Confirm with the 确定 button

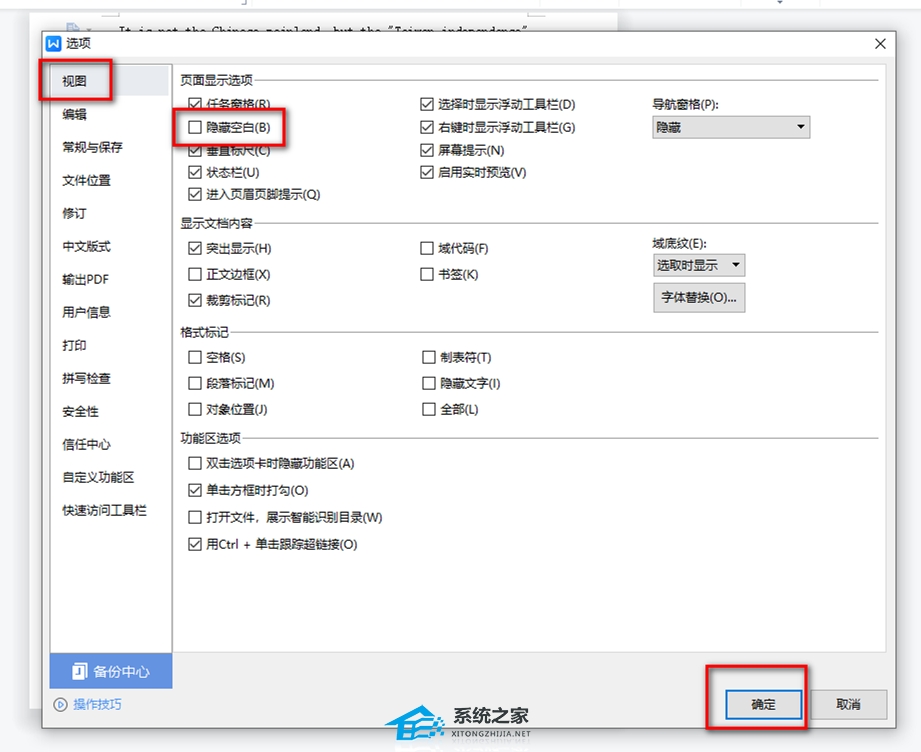(764, 704)
